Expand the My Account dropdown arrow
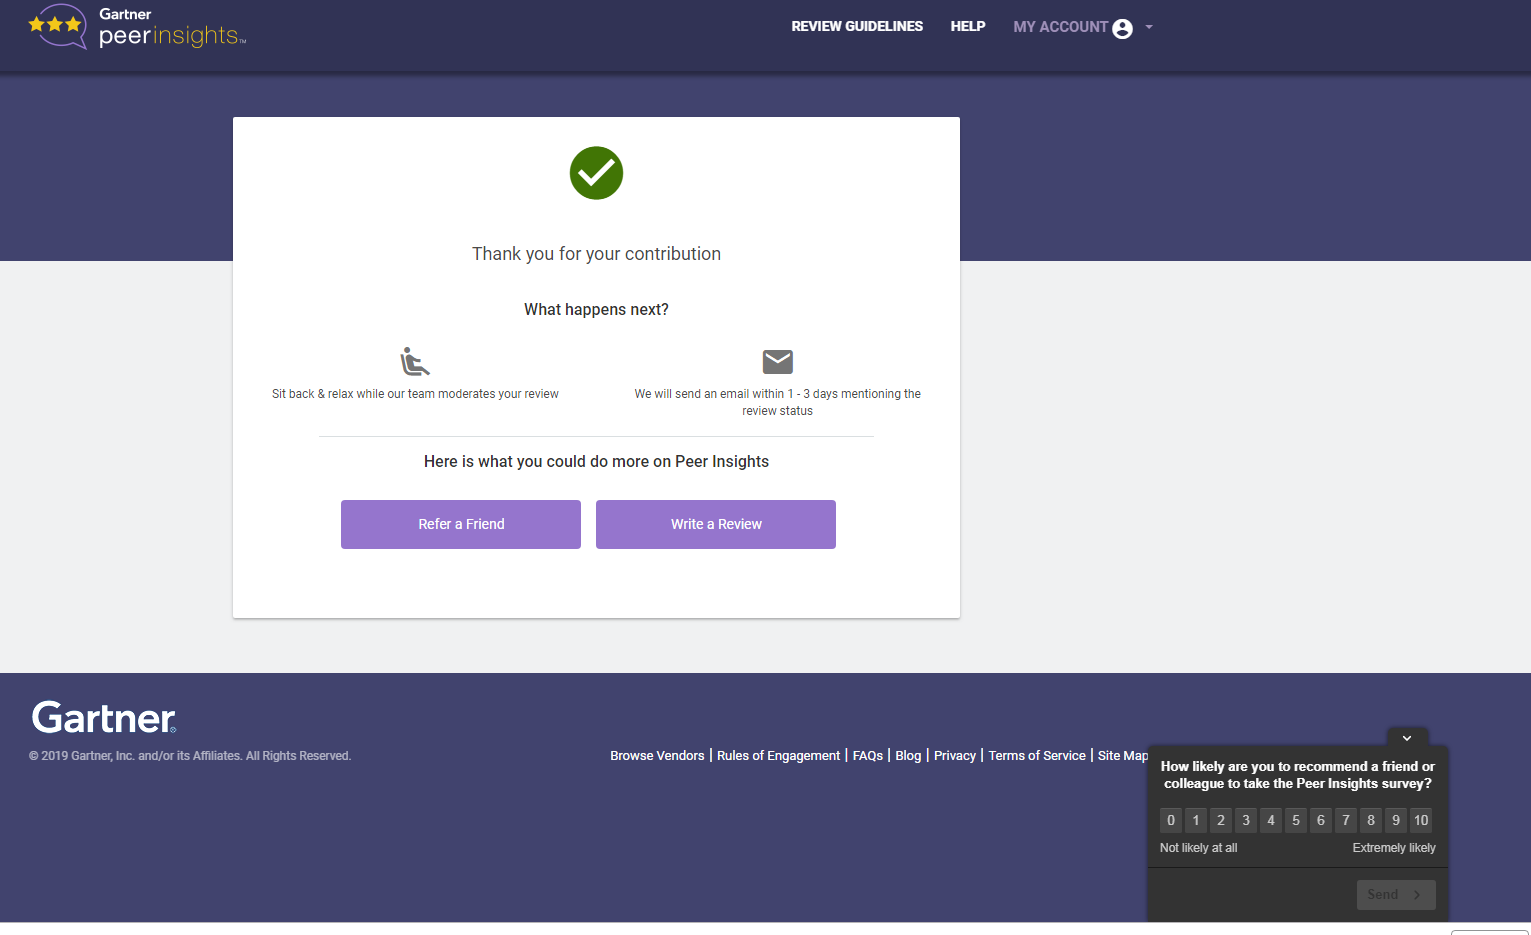 [1149, 27]
